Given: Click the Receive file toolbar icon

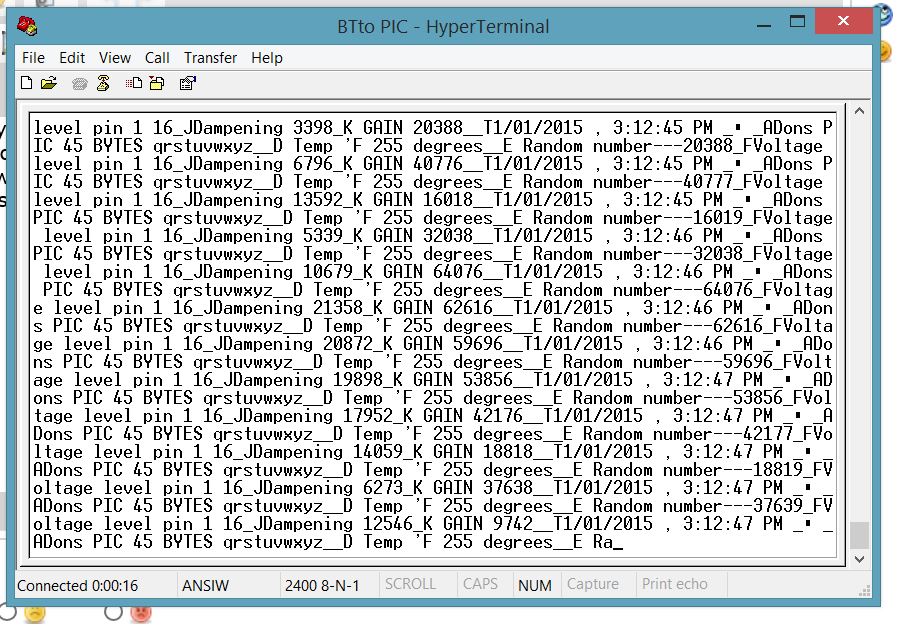Looking at the screenshot, I should coord(156,84).
